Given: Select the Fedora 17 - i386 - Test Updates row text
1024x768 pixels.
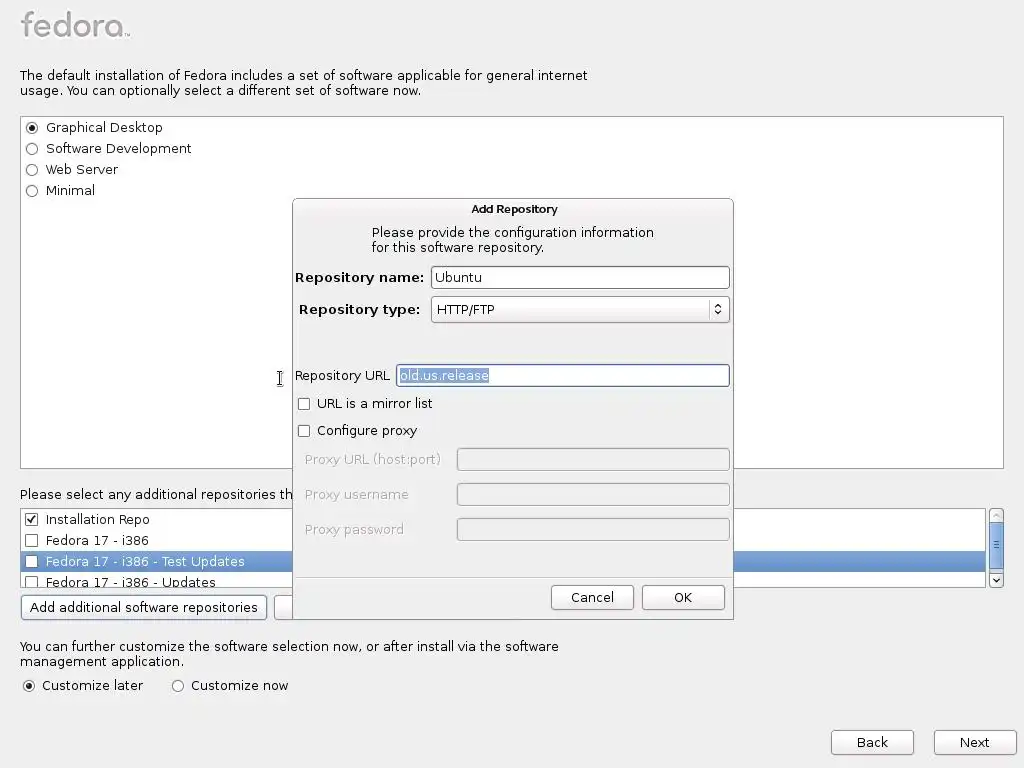Looking at the screenshot, I should point(145,562).
